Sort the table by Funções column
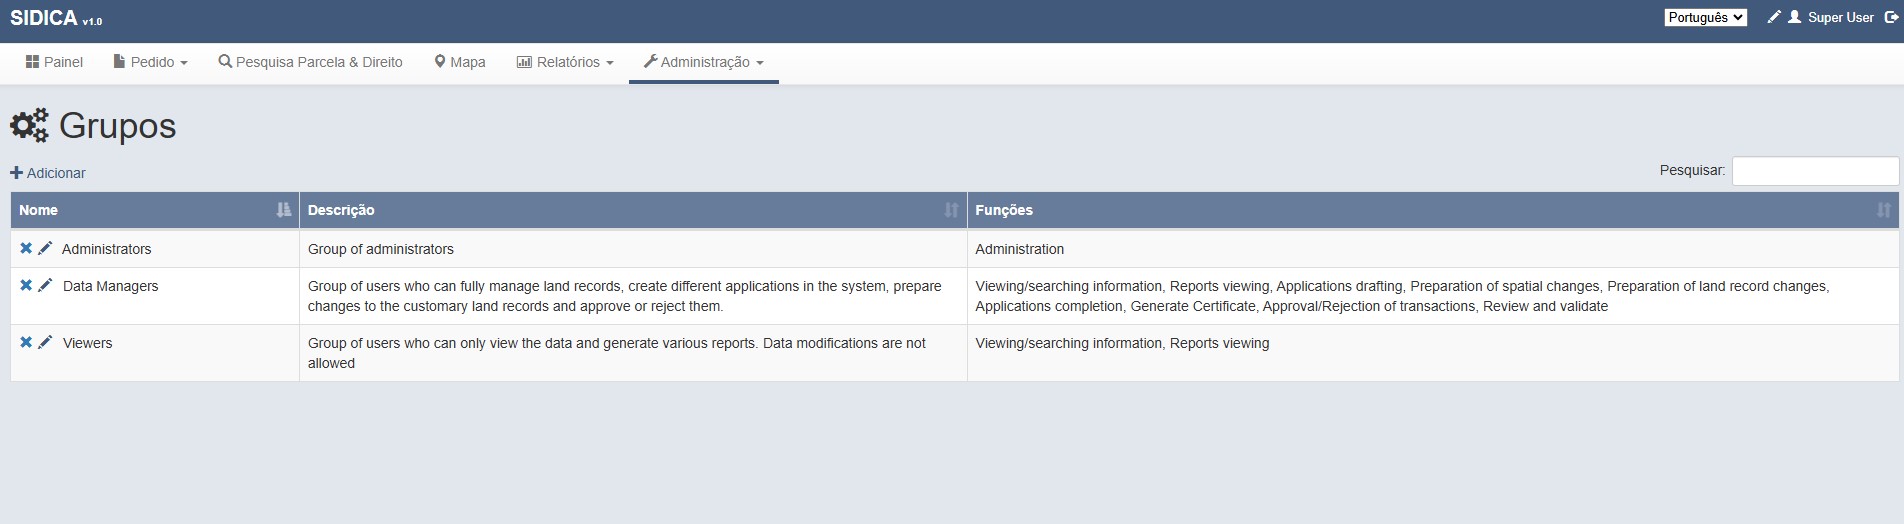Viewport: 1904px width, 524px height. coord(1432,210)
